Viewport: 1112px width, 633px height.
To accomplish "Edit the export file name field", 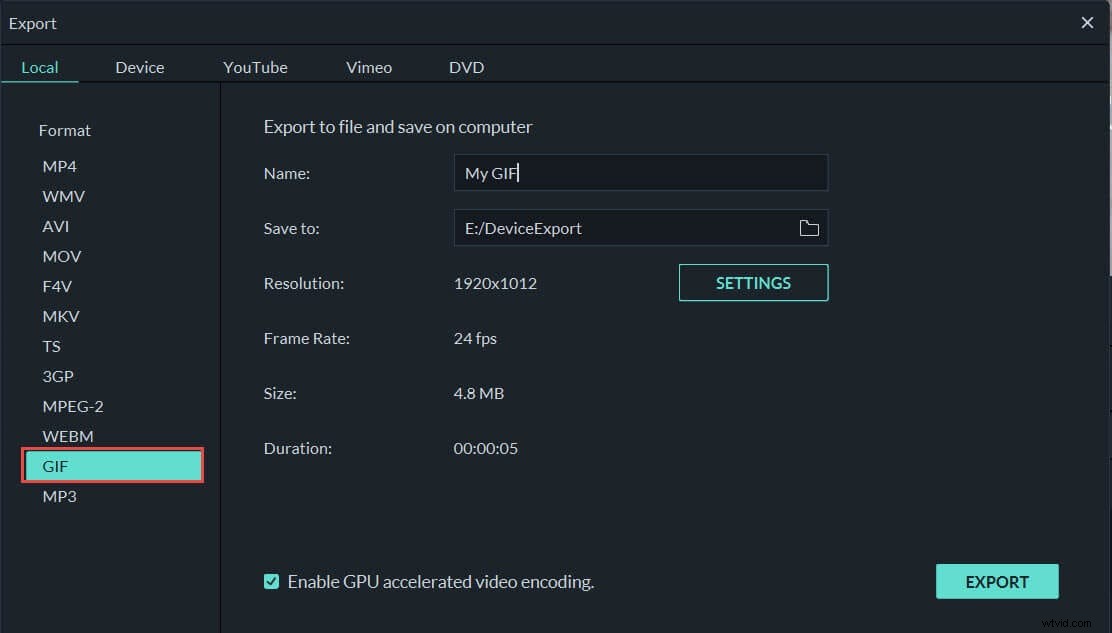I will [x=640, y=173].
